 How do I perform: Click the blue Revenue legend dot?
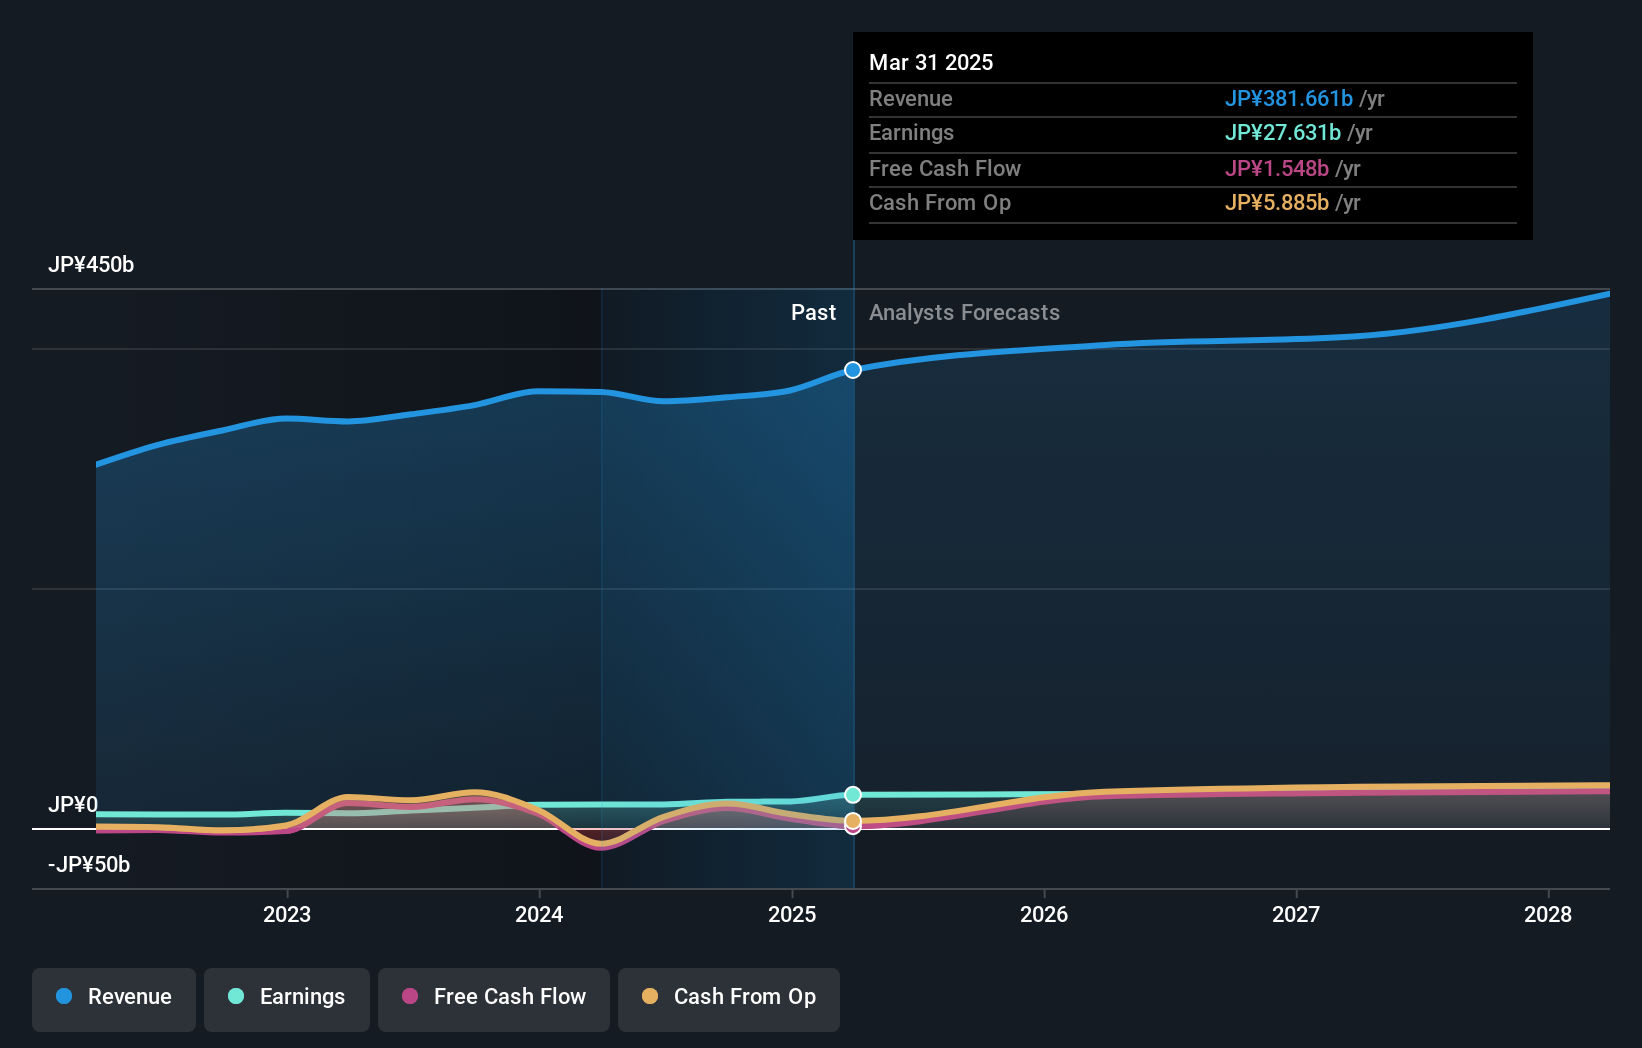point(65,997)
